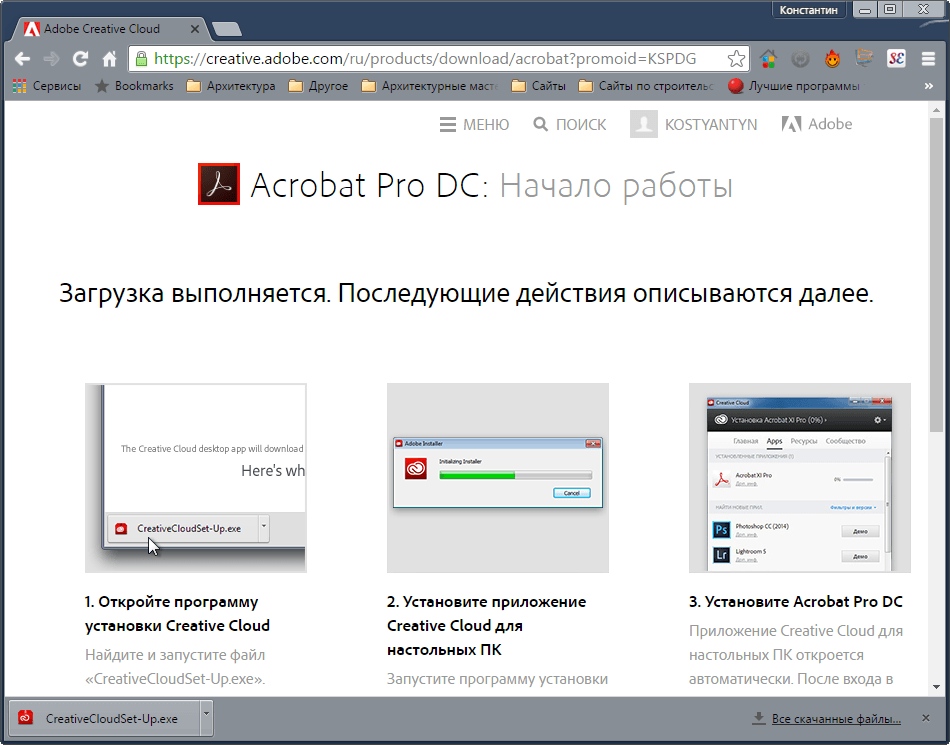950x745 pixels.
Task: Open the Bookmarks star bookmark
Action: pos(134,86)
